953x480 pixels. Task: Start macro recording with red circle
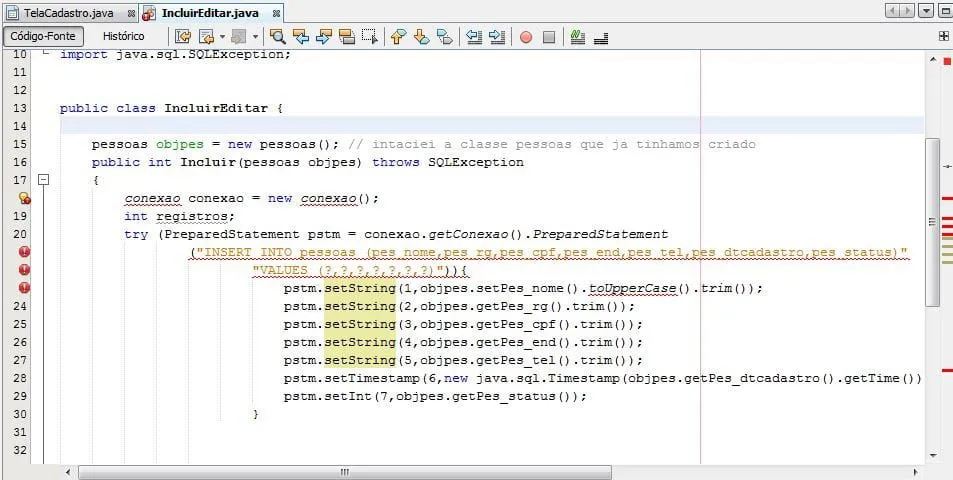pyautogui.click(x=526, y=37)
